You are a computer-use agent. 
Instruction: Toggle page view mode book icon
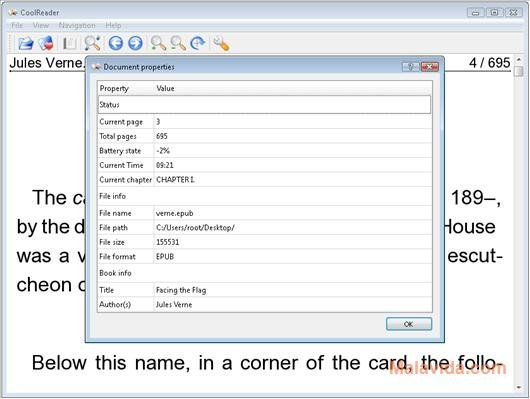(69, 44)
